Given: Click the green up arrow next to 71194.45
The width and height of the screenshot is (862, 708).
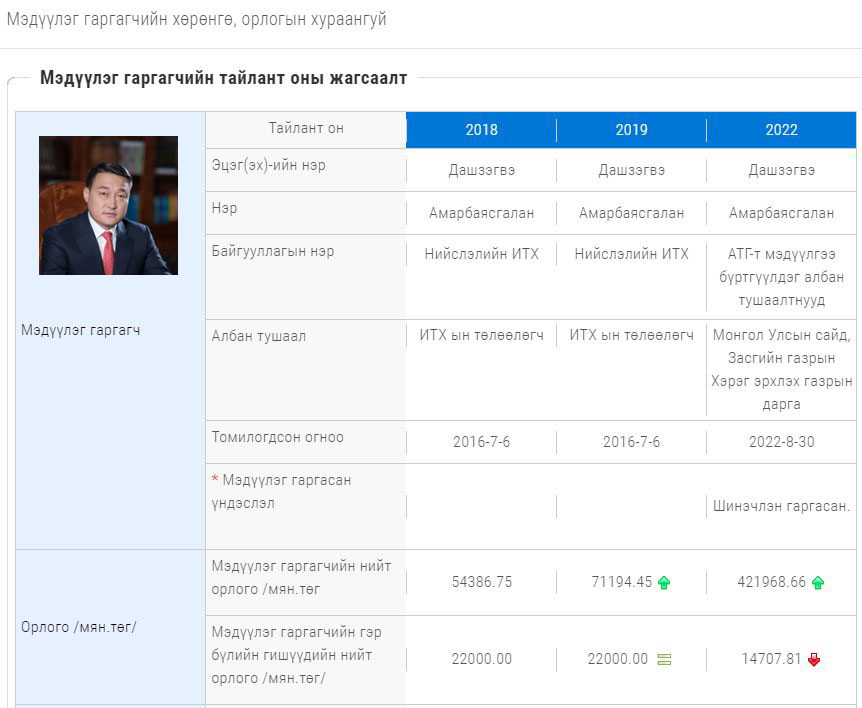Looking at the screenshot, I should tap(664, 583).
